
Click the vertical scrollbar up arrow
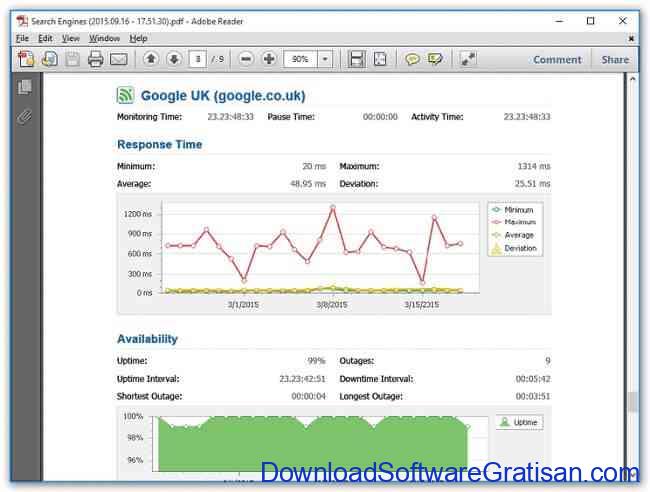pos(632,78)
